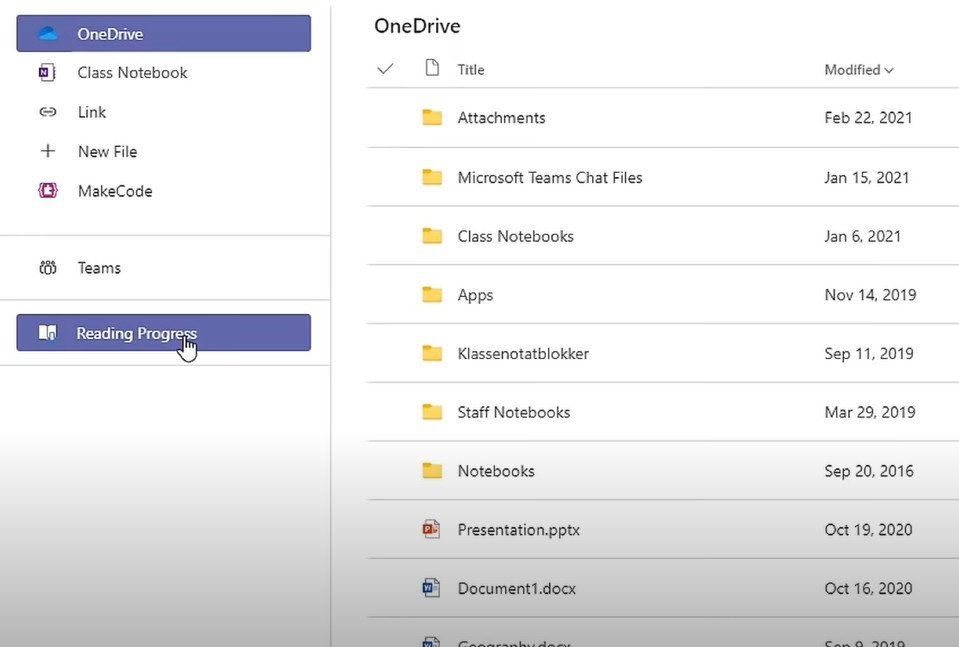Image resolution: width=959 pixels, height=647 pixels.
Task: Select the Teams entry in the navigation menu
Action: click(x=99, y=267)
